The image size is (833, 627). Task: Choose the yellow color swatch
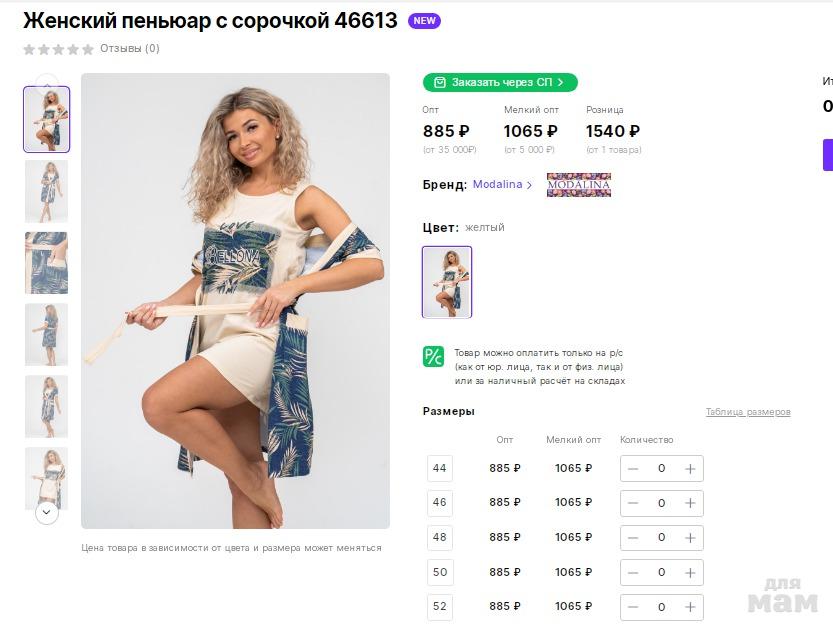(447, 282)
